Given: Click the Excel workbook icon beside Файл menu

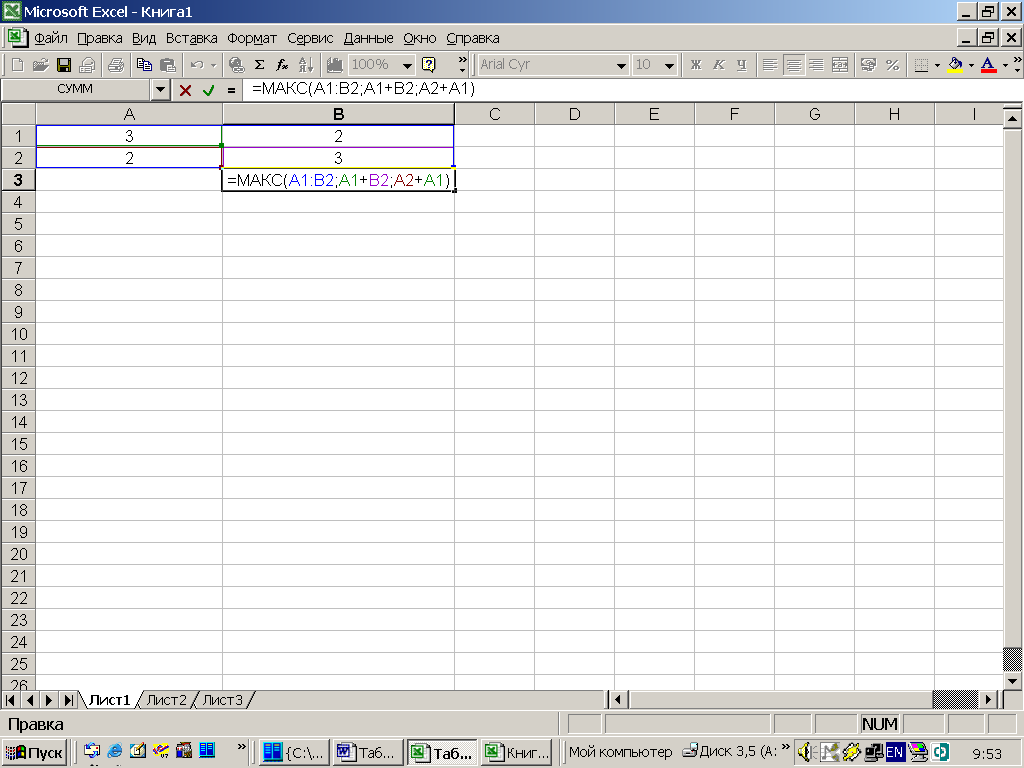Looking at the screenshot, I should pos(17,38).
